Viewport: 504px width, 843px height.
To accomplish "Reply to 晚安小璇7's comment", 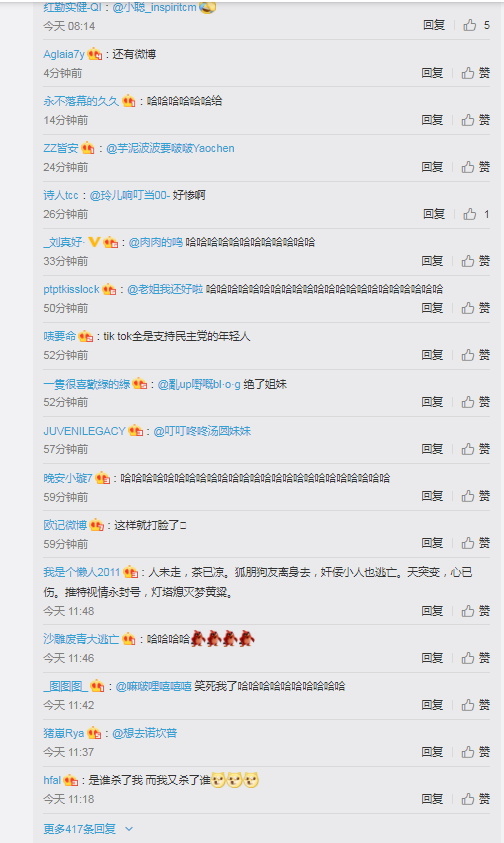I will tap(432, 496).
